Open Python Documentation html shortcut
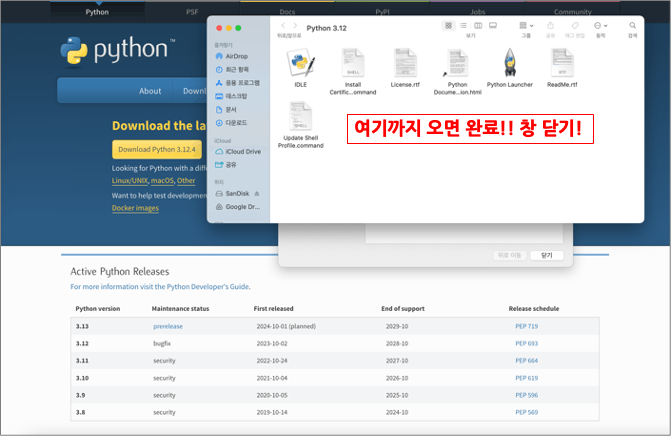Screen dimensions: 671x436 457,63
